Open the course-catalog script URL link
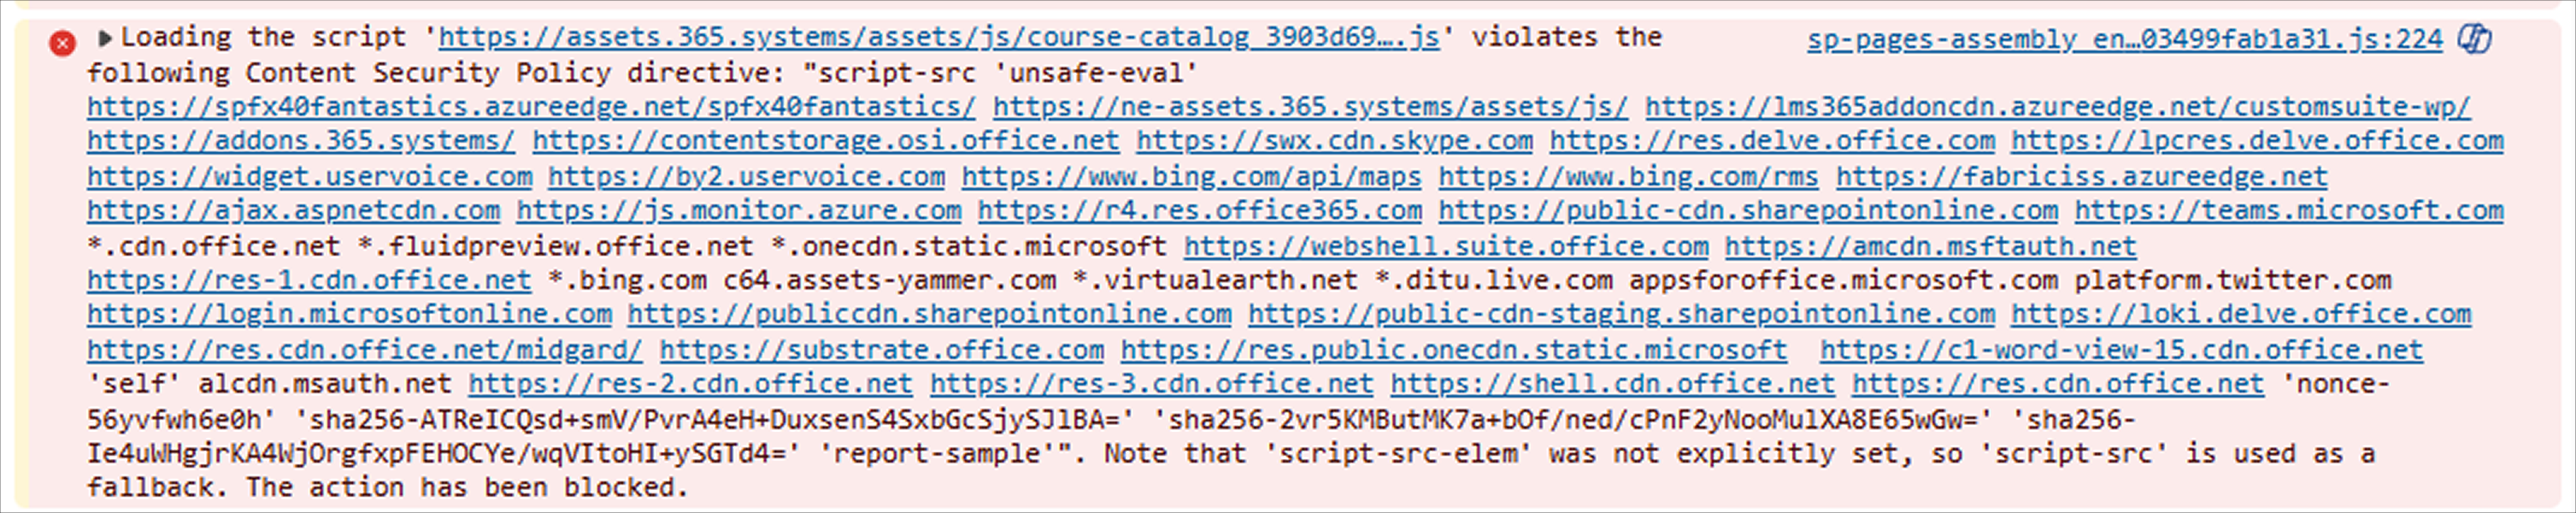The image size is (2576, 513). coord(938,38)
